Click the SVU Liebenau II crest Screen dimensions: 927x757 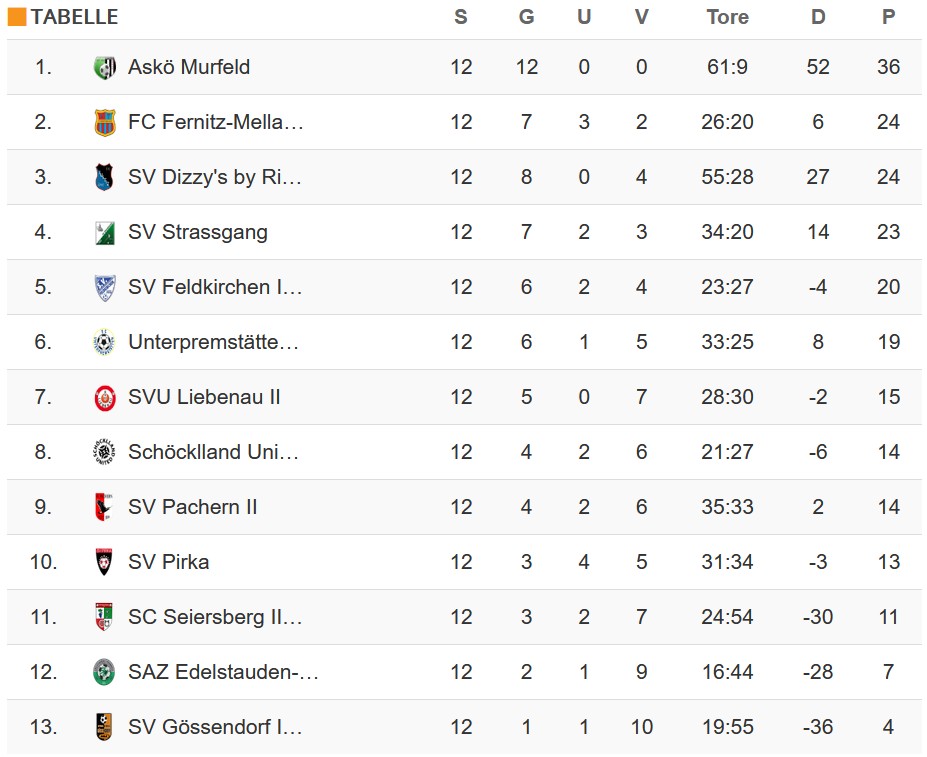pos(104,398)
